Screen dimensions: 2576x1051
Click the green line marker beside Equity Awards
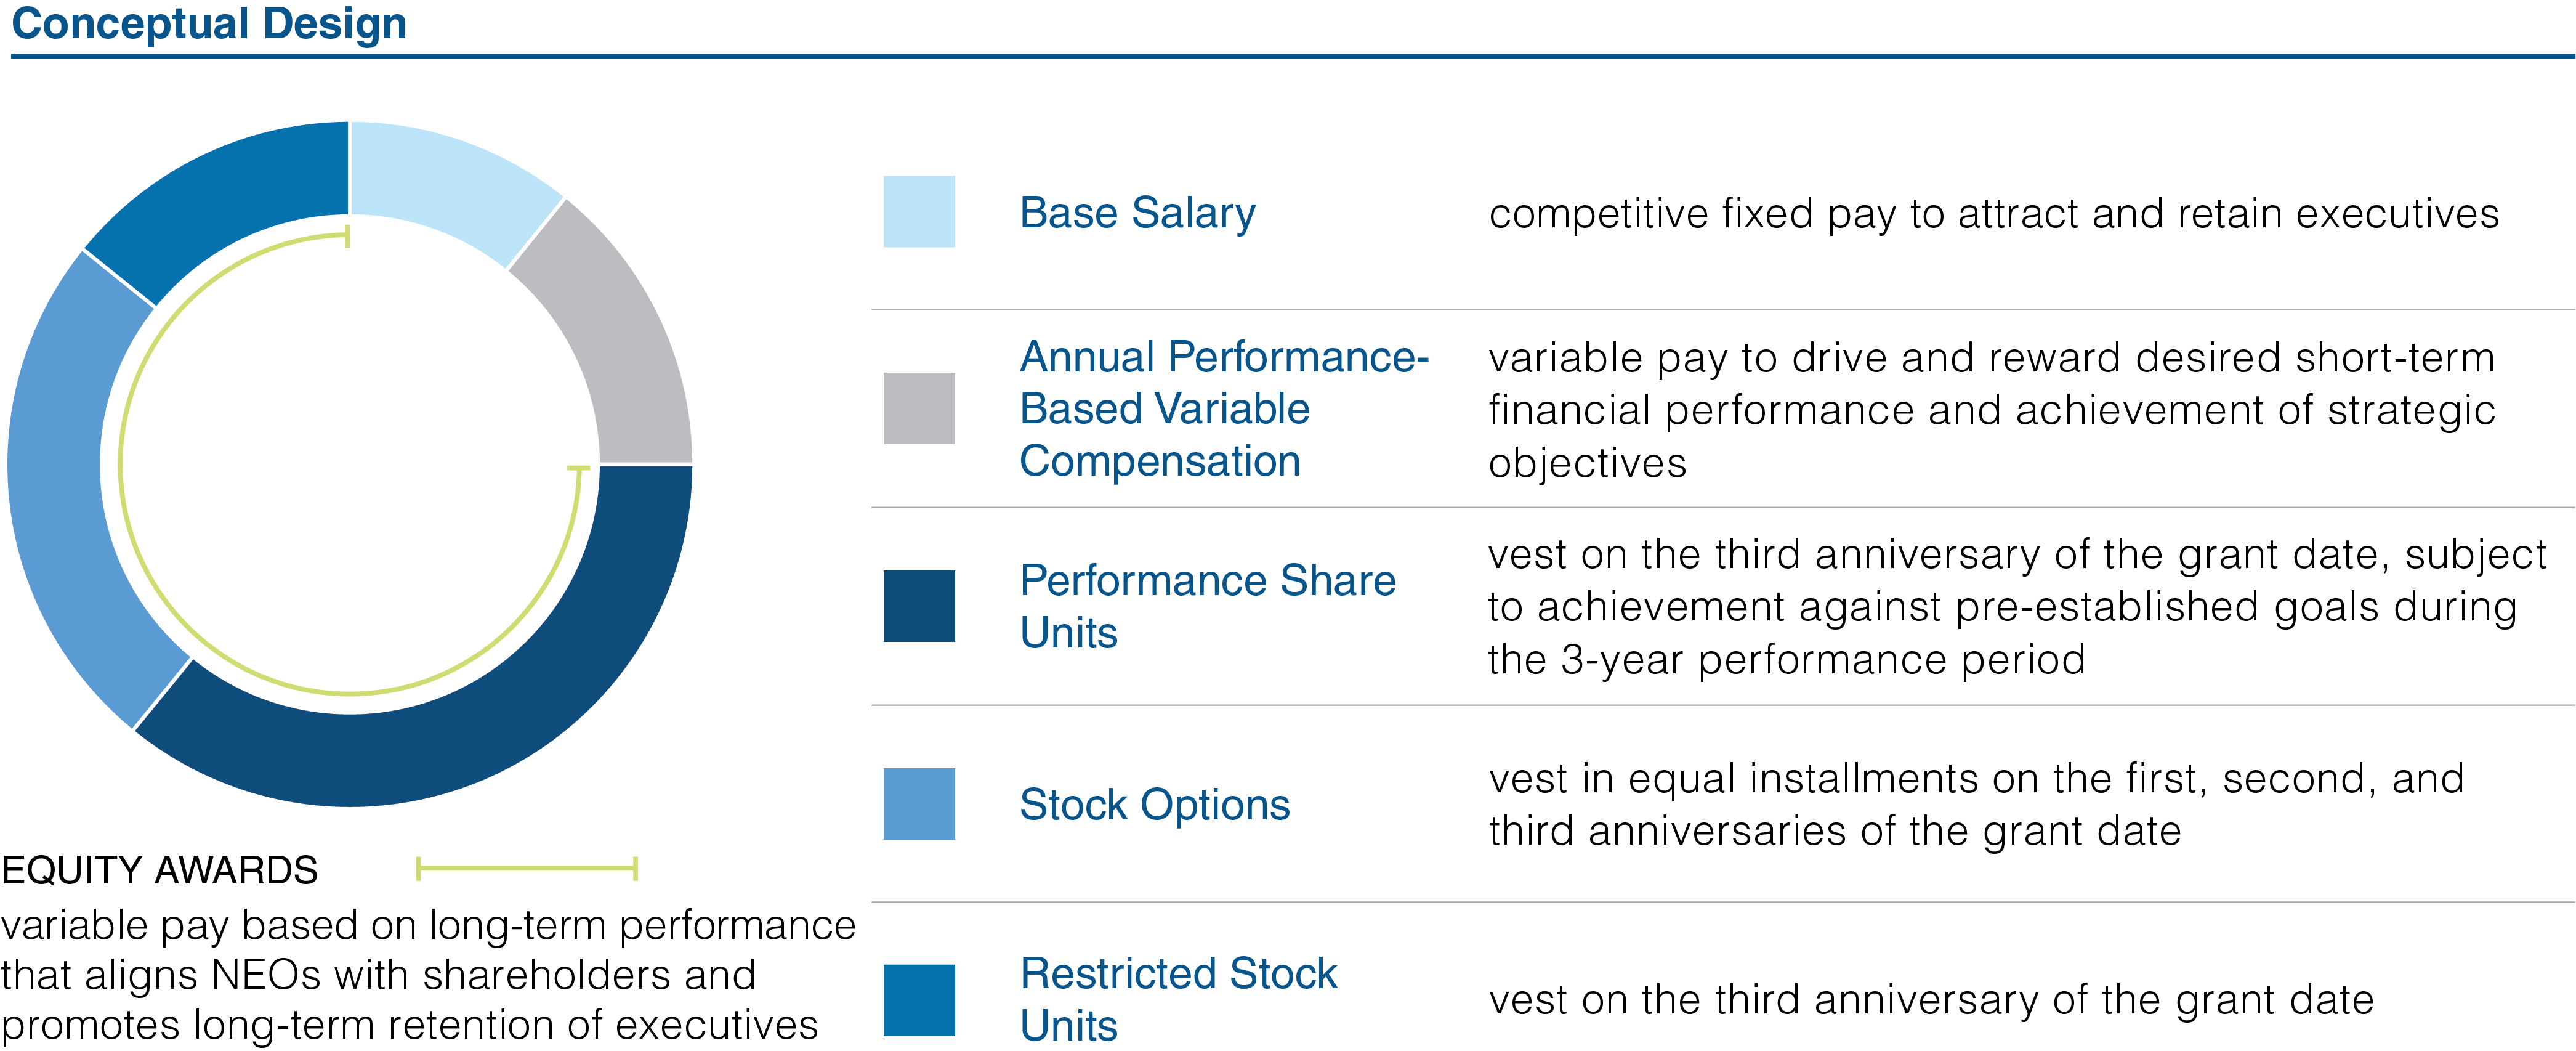526,868
